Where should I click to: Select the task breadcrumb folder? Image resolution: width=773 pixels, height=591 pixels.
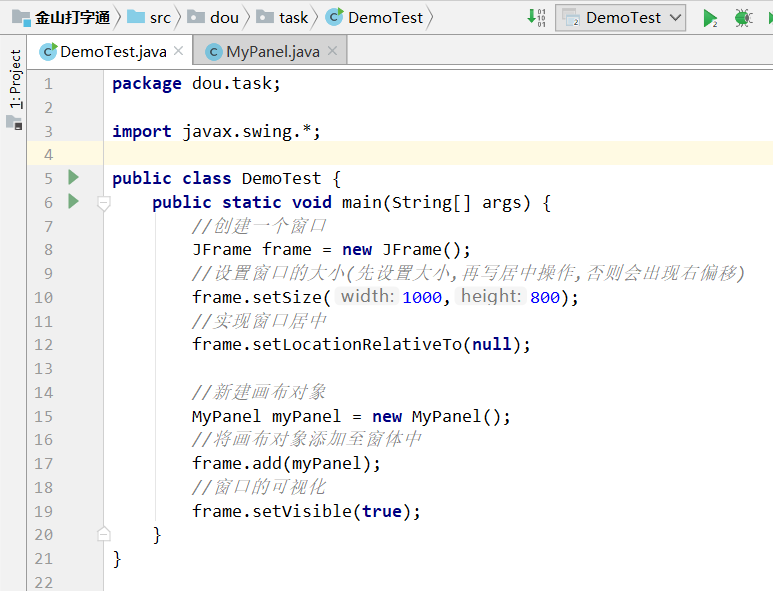[282, 18]
